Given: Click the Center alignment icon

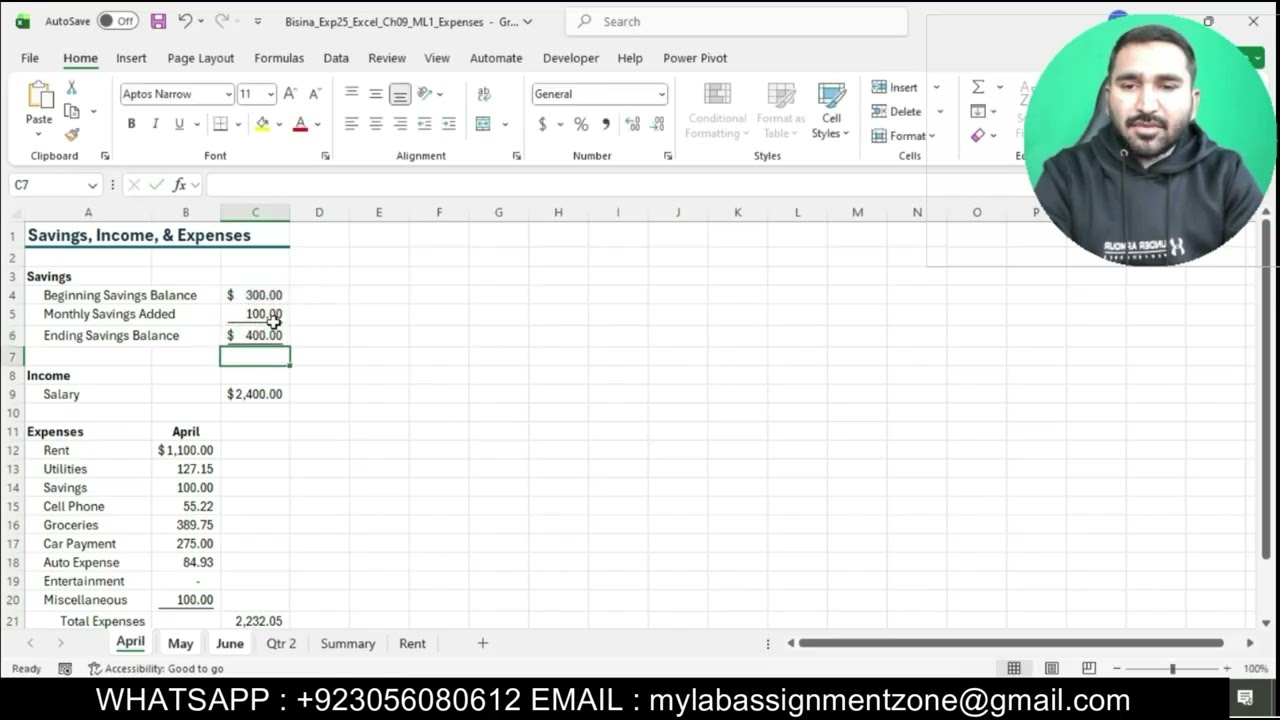Looking at the screenshot, I should click(x=375, y=124).
